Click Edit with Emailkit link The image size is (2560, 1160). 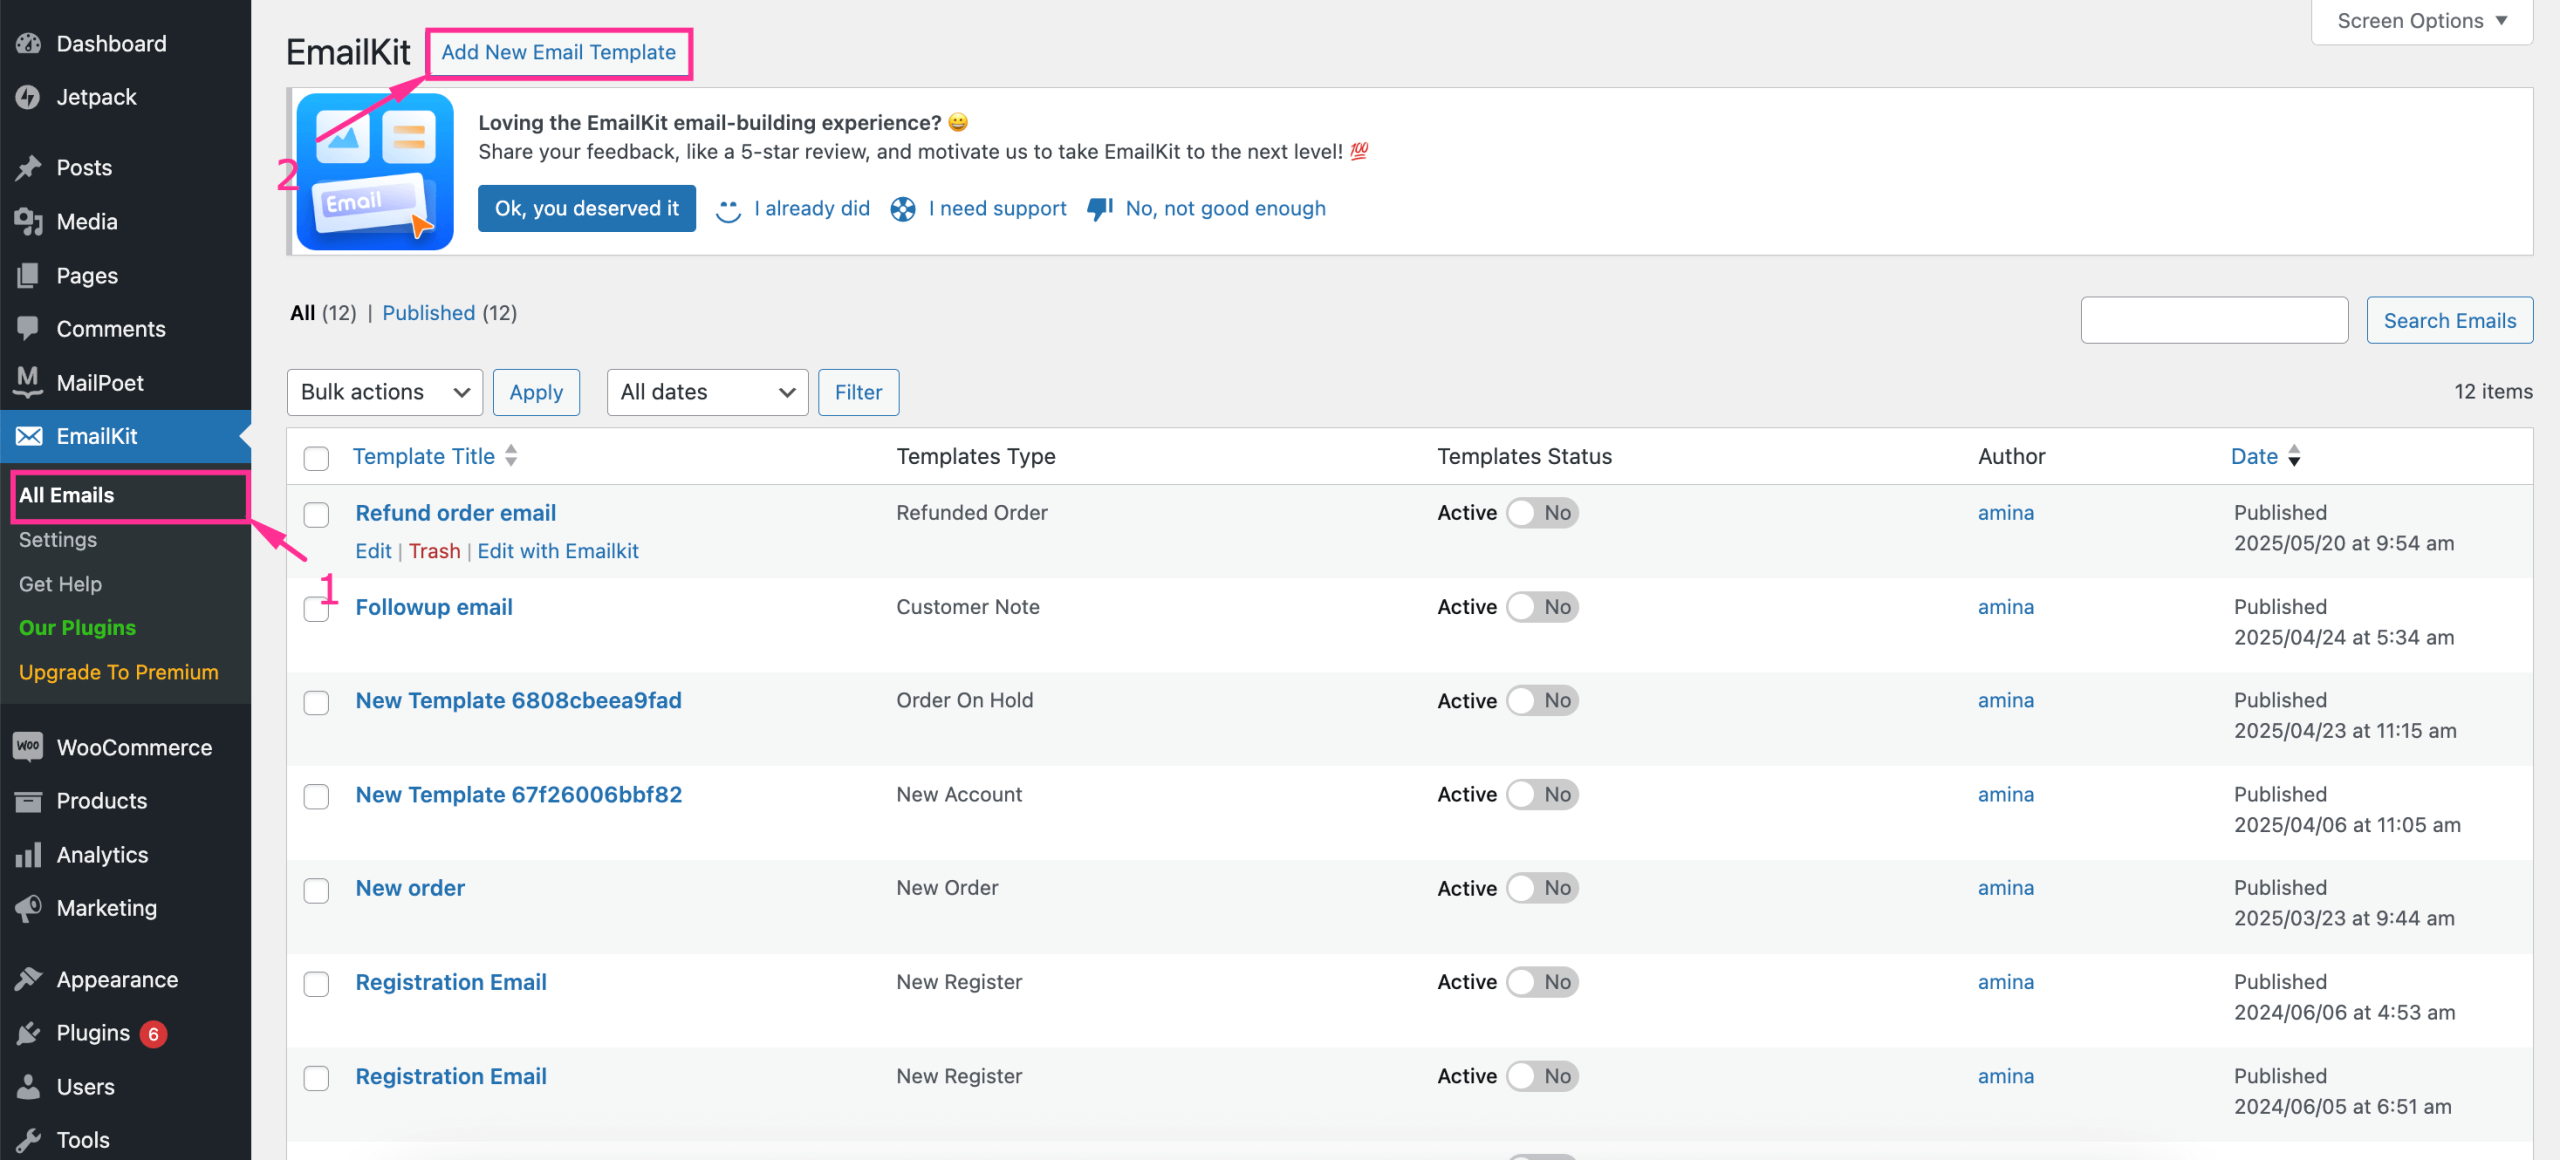click(x=558, y=551)
